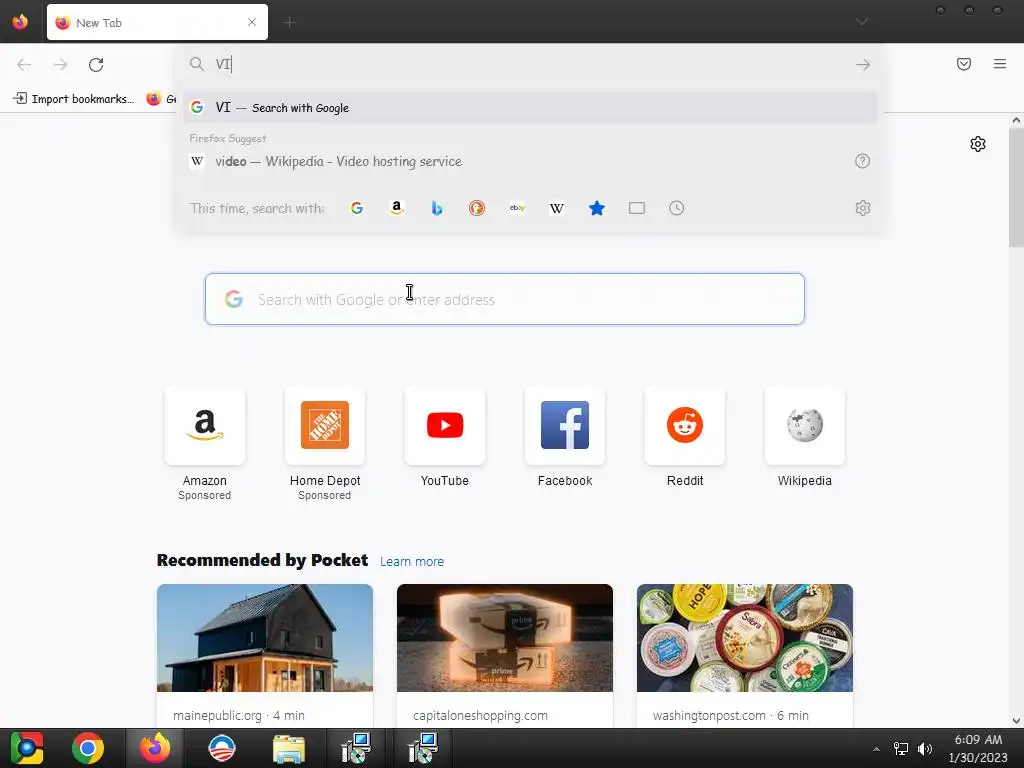Open the network tray icon
The width and height of the screenshot is (1024, 768).
point(901,749)
